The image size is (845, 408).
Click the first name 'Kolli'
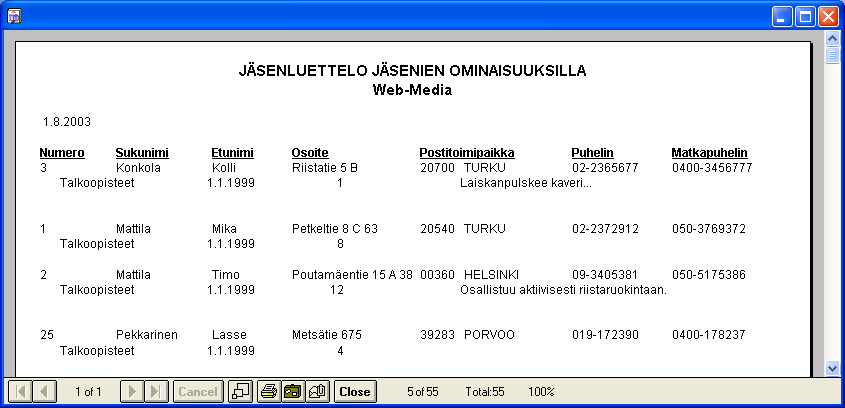tap(224, 168)
